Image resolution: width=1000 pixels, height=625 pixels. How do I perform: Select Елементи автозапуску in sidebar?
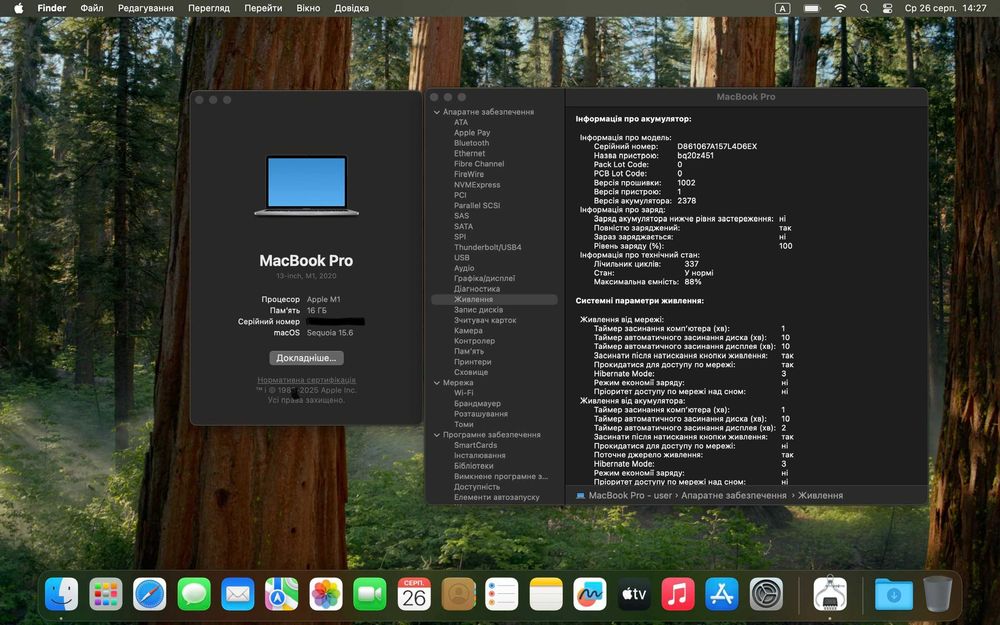pyautogui.click(x=496, y=497)
